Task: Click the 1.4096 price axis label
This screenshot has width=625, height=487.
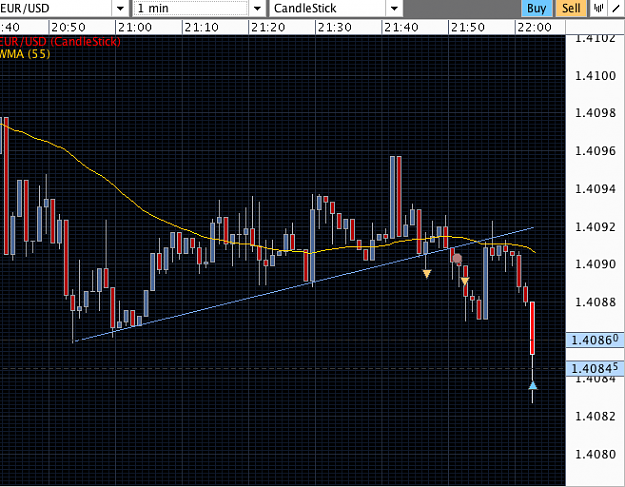Action: click(595, 151)
